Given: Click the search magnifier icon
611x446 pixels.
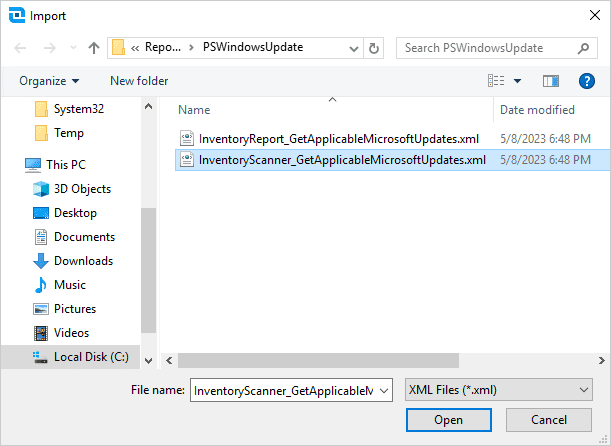Looking at the screenshot, I should pyautogui.click(x=583, y=48).
